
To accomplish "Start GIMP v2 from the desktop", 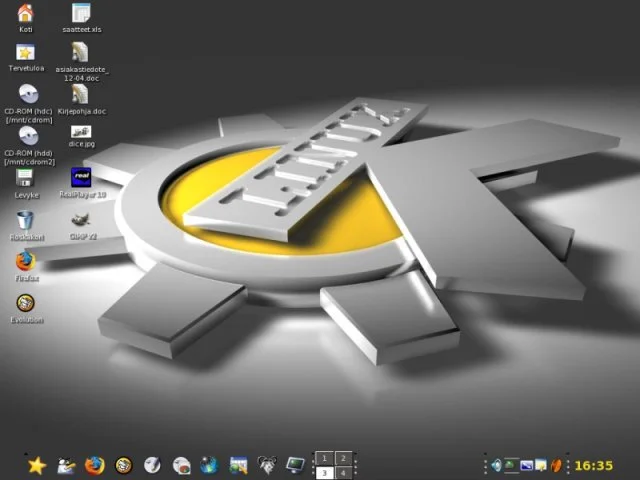I will pos(82,219).
